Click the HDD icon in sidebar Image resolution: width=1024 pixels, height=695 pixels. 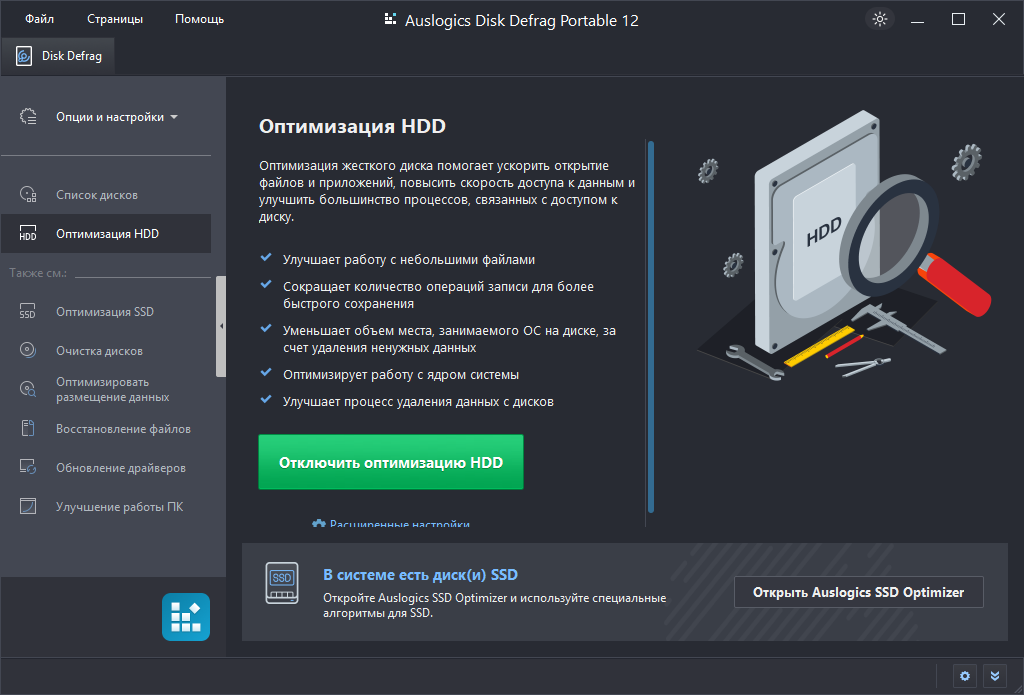[28, 234]
